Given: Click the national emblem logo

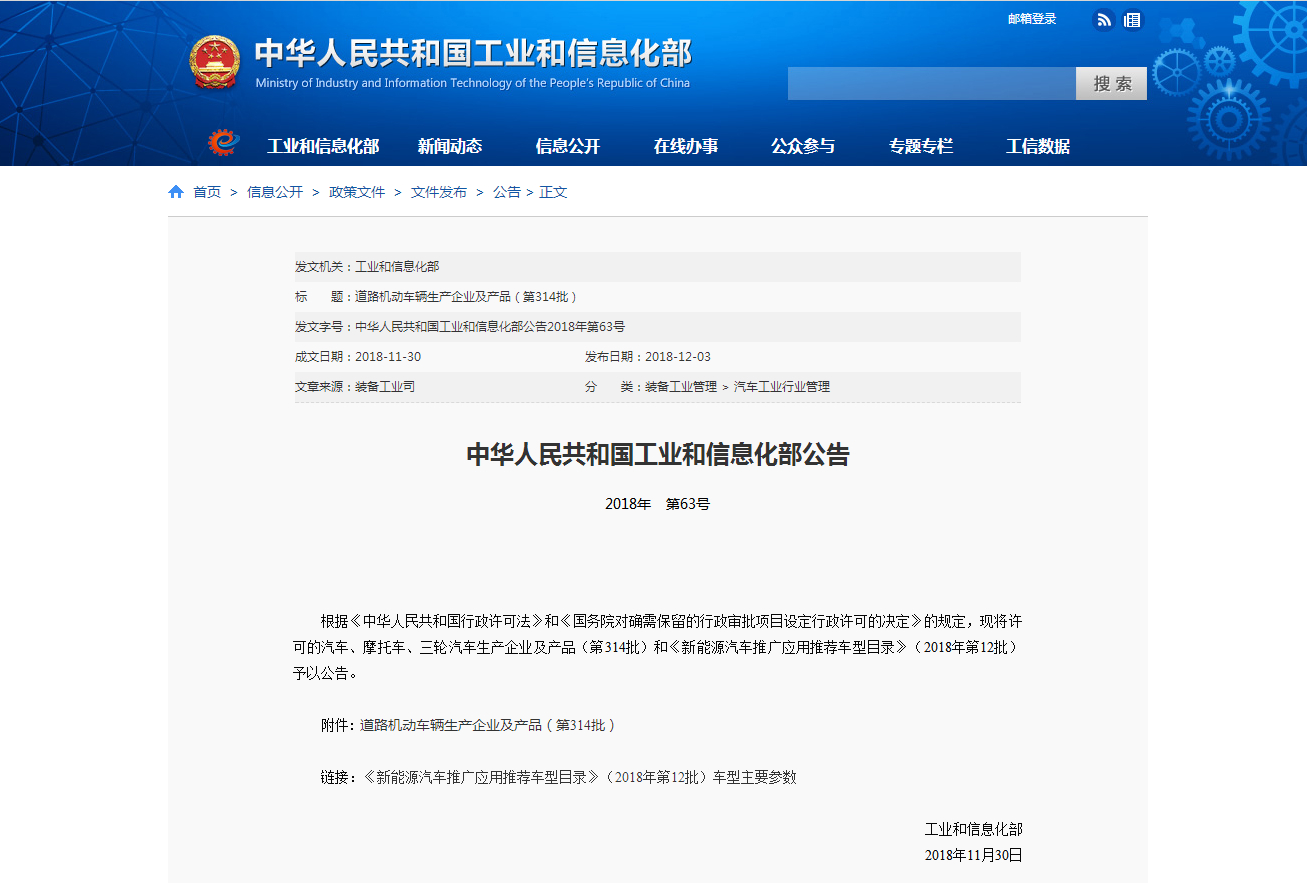Looking at the screenshot, I should coord(215,62).
